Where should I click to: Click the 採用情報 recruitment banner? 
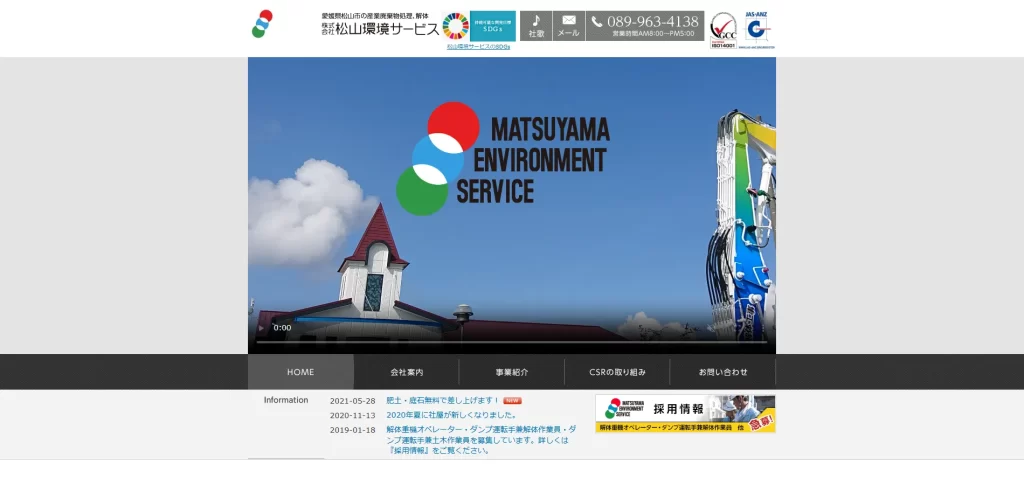[685, 414]
